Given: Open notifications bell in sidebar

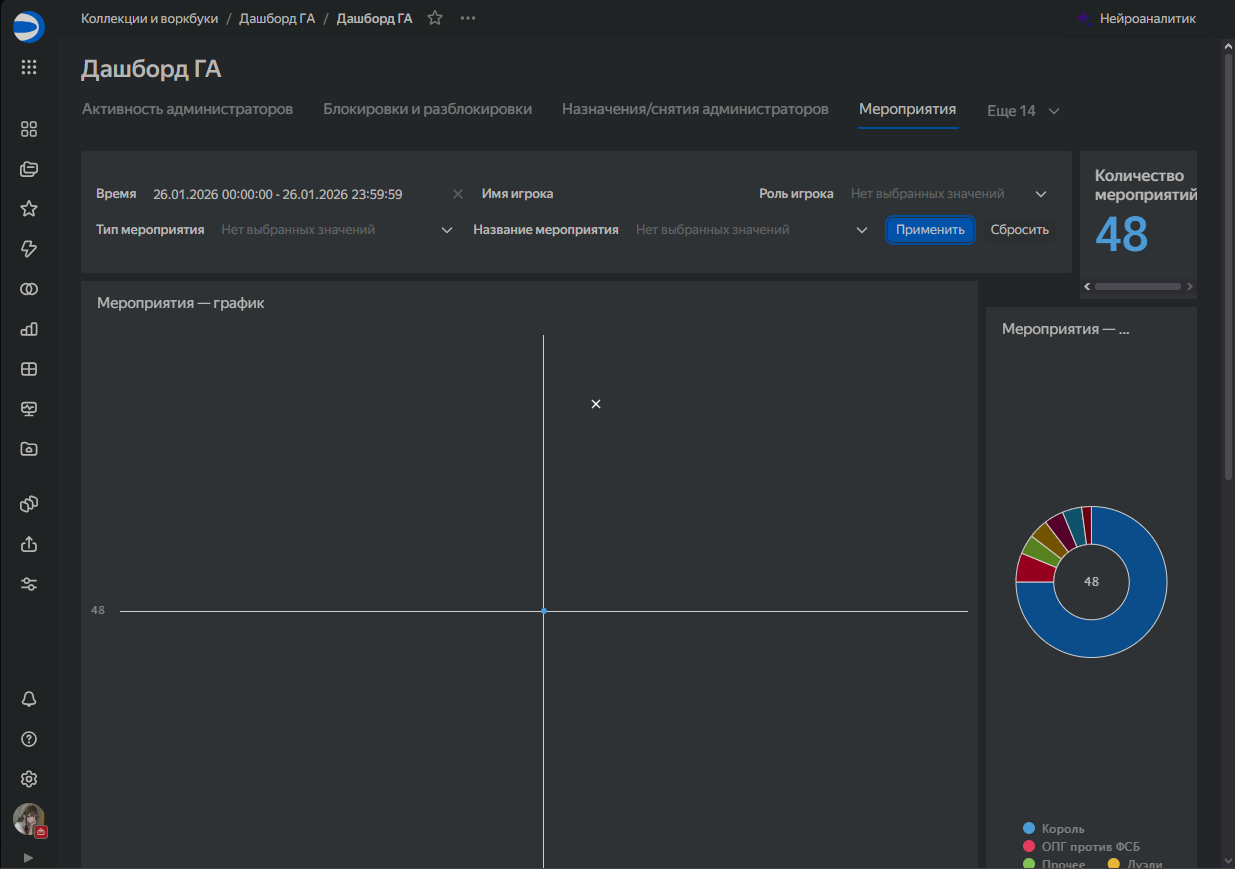Looking at the screenshot, I should 29,699.
